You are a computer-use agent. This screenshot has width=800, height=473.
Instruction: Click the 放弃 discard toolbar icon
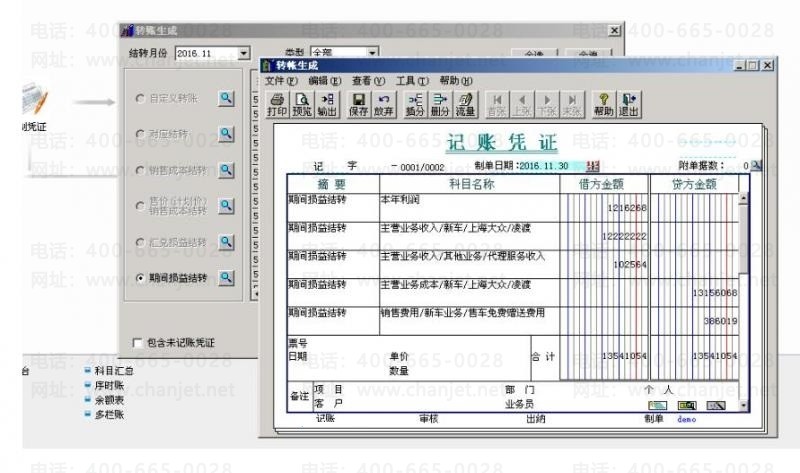point(383,105)
